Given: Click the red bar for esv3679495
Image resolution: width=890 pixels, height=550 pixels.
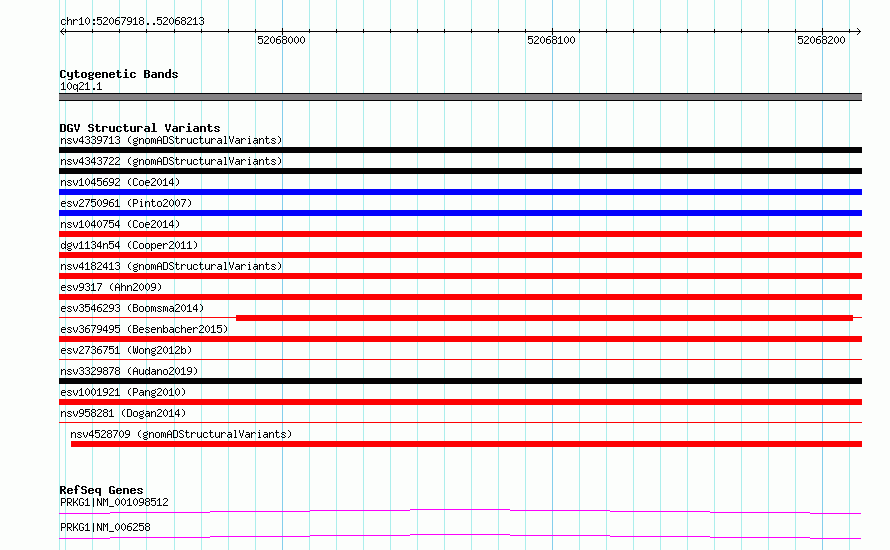Looking at the screenshot, I should tap(460, 339).
